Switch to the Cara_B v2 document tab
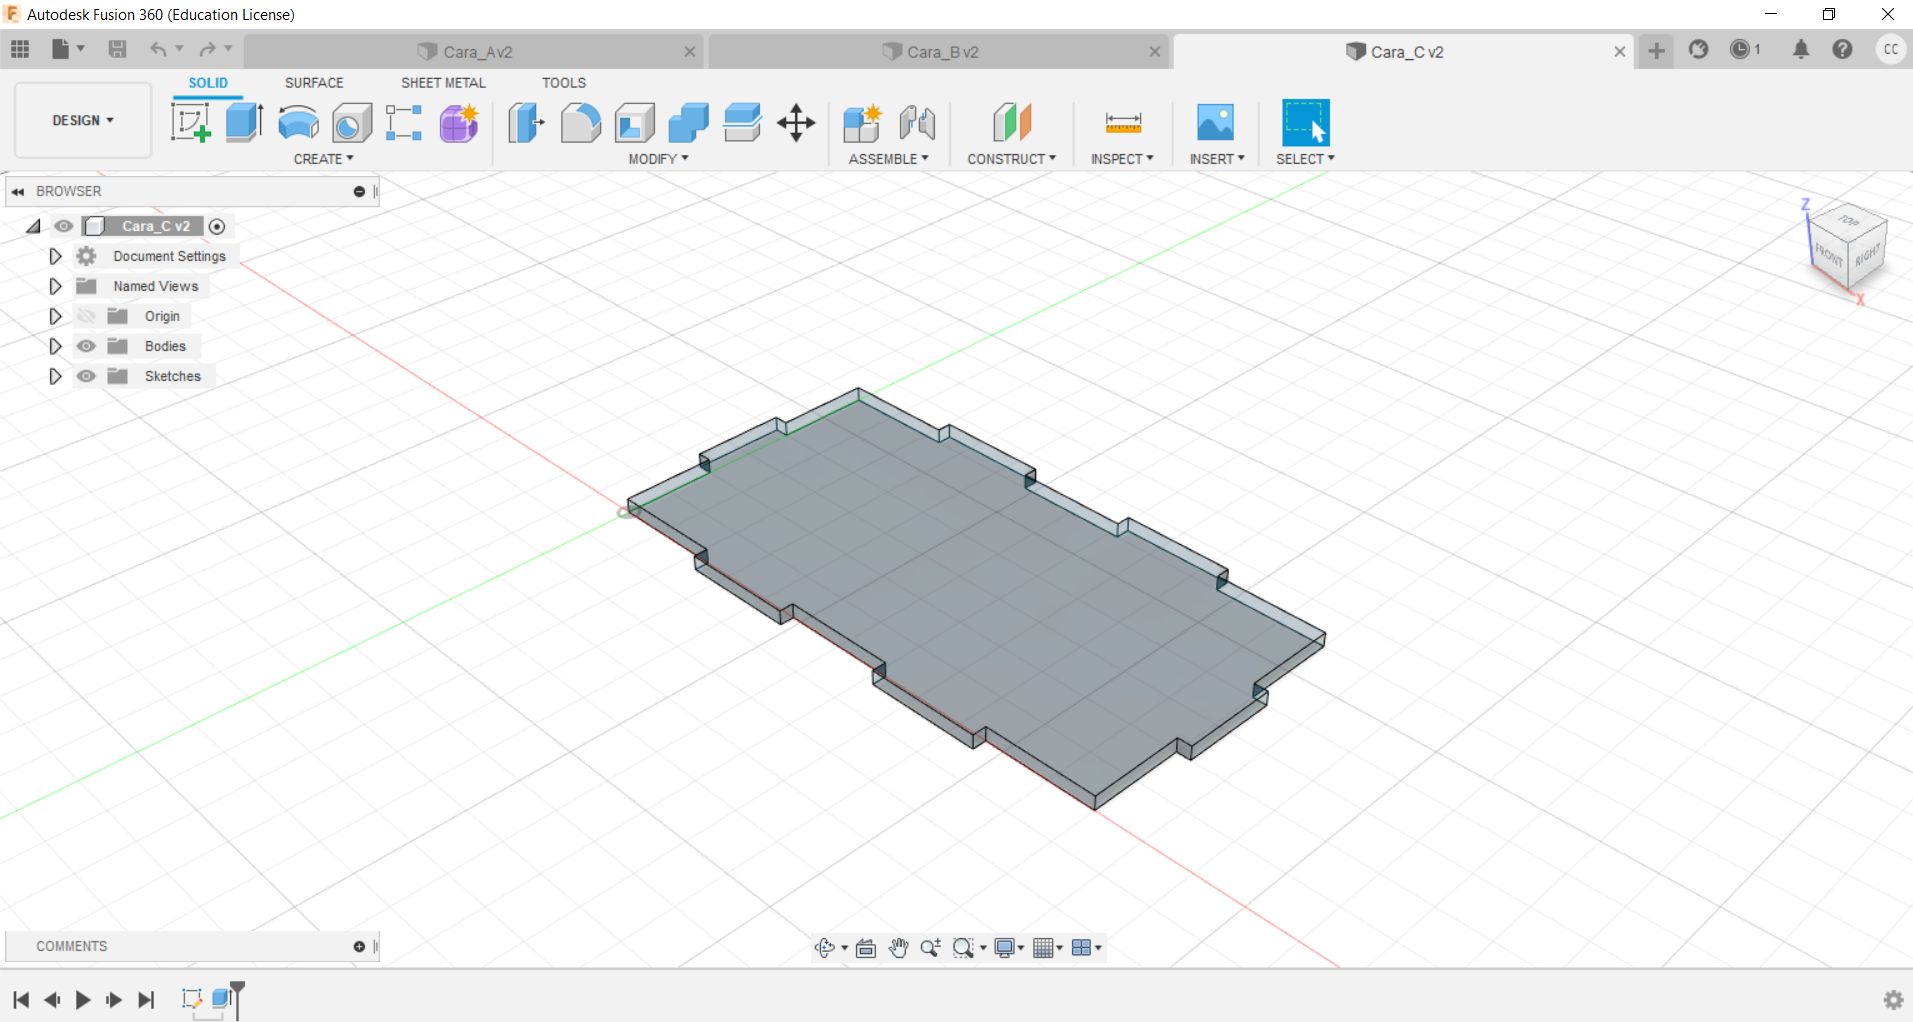Viewport: 1913px width, 1022px height. pyautogui.click(x=942, y=52)
